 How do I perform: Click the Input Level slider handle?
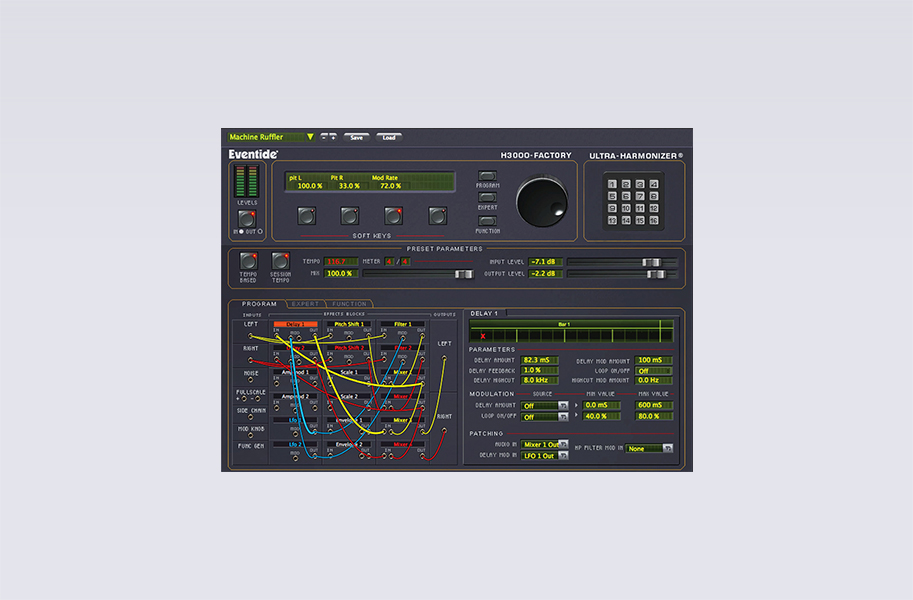coord(652,262)
